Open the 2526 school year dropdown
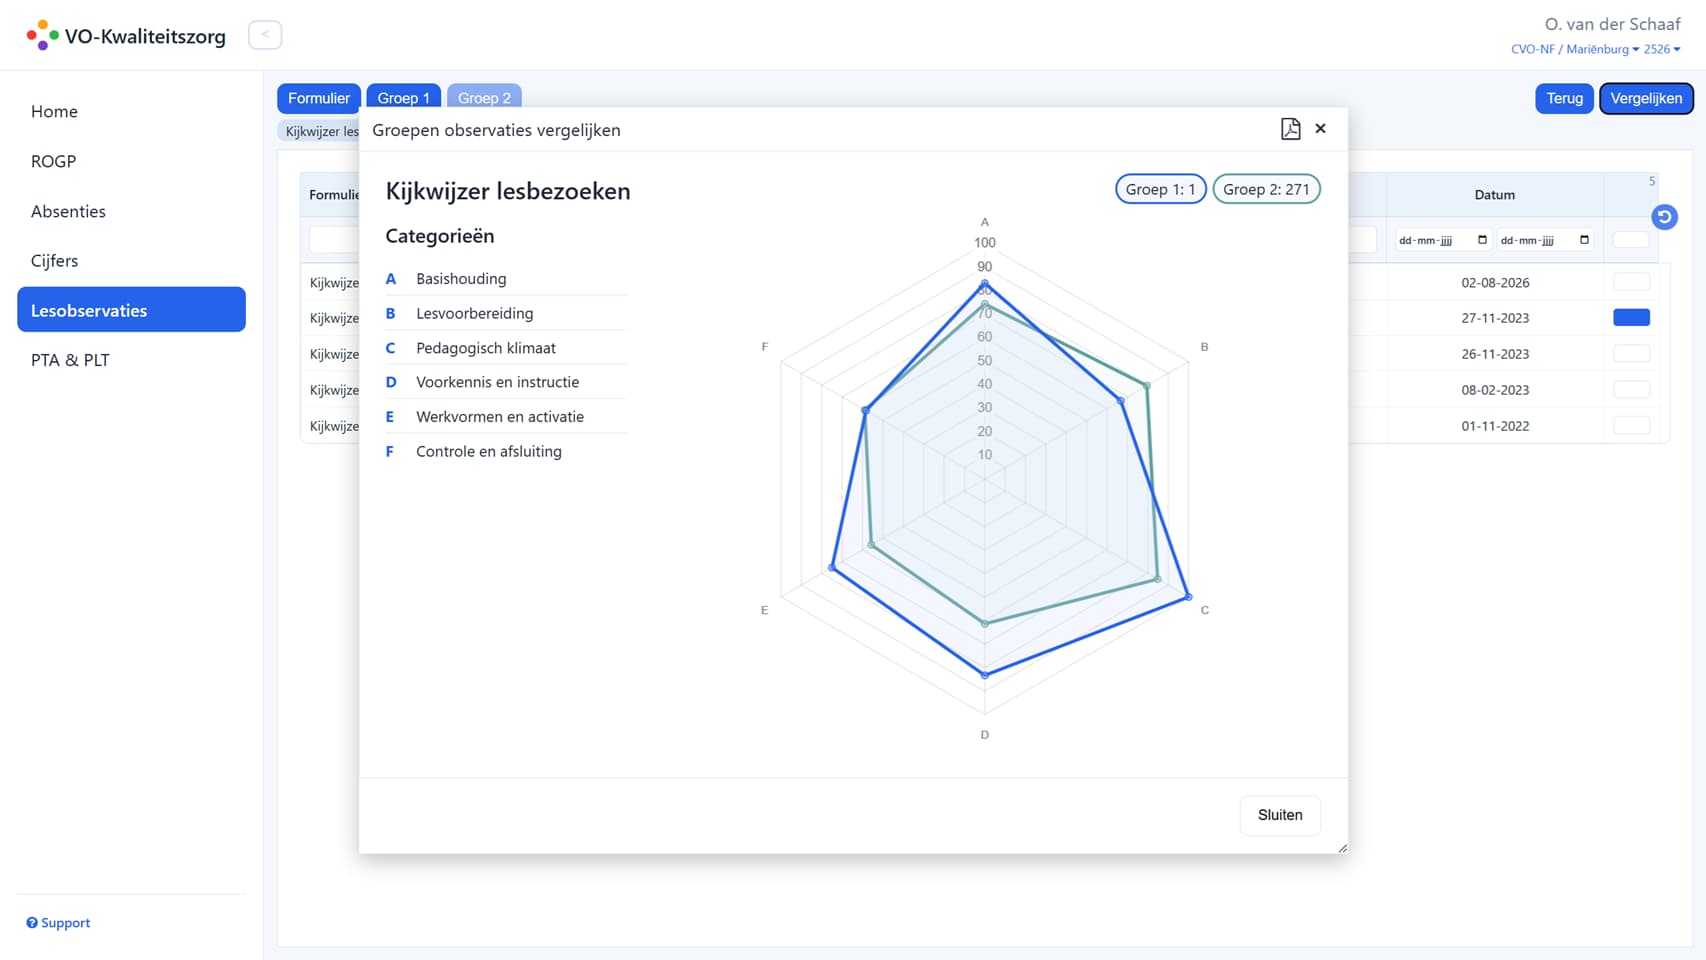The image size is (1706, 960). coord(1662,49)
